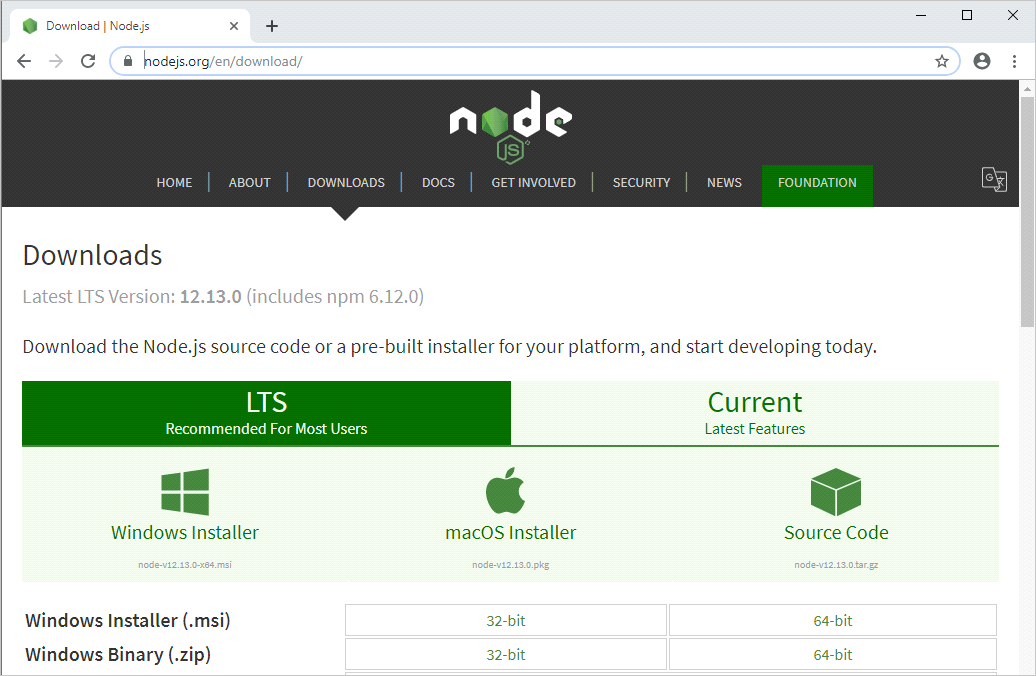This screenshot has height=676, width=1036.
Task: Open the DOWNLOADS menu item
Action: [x=346, y=182]
